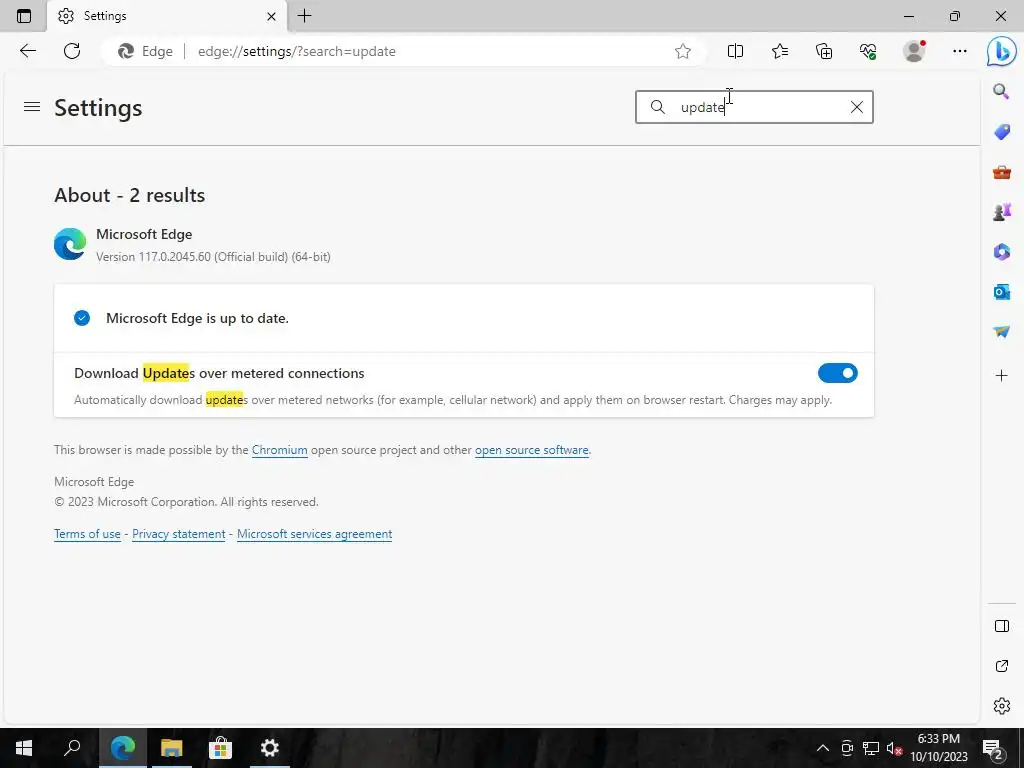Open Microsoft Store from the taskbar
The width and height of the screenshot is (1024, 768).
(x=221, y=748)
